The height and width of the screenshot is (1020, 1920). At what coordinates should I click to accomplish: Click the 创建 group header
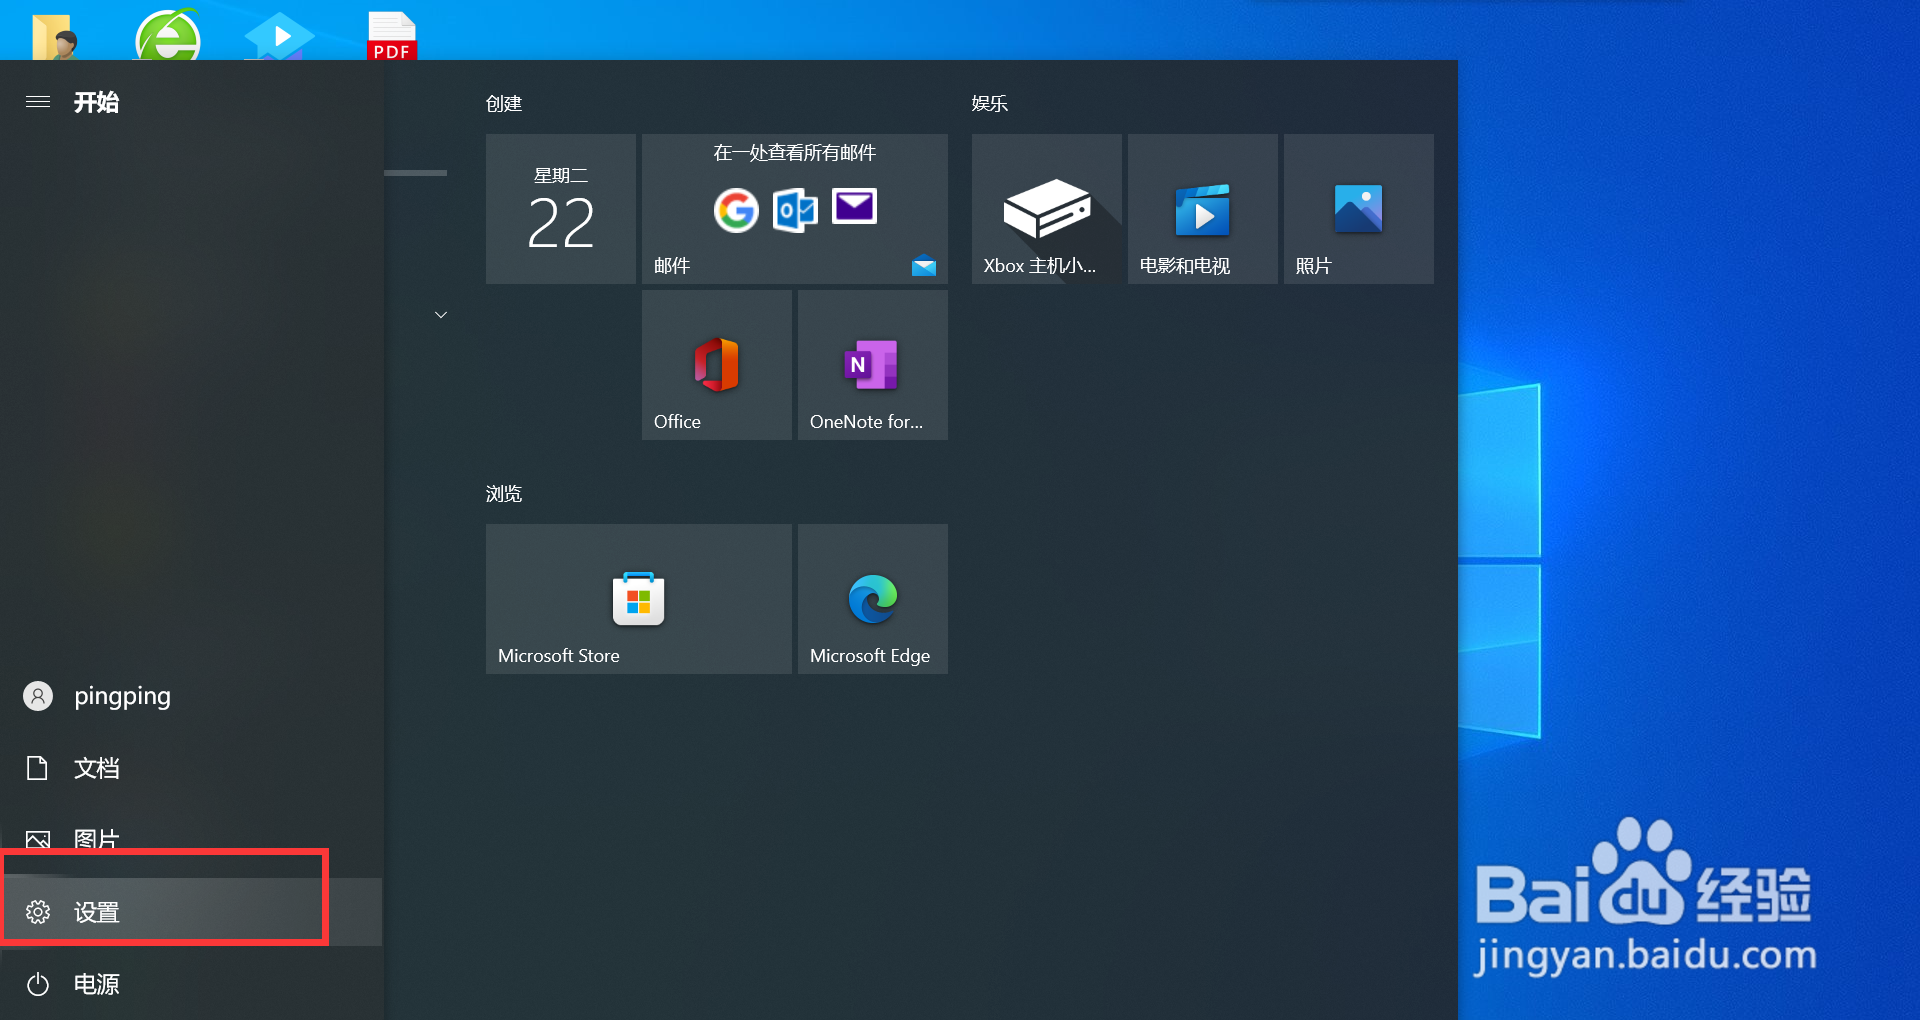(x=504, y=104)
